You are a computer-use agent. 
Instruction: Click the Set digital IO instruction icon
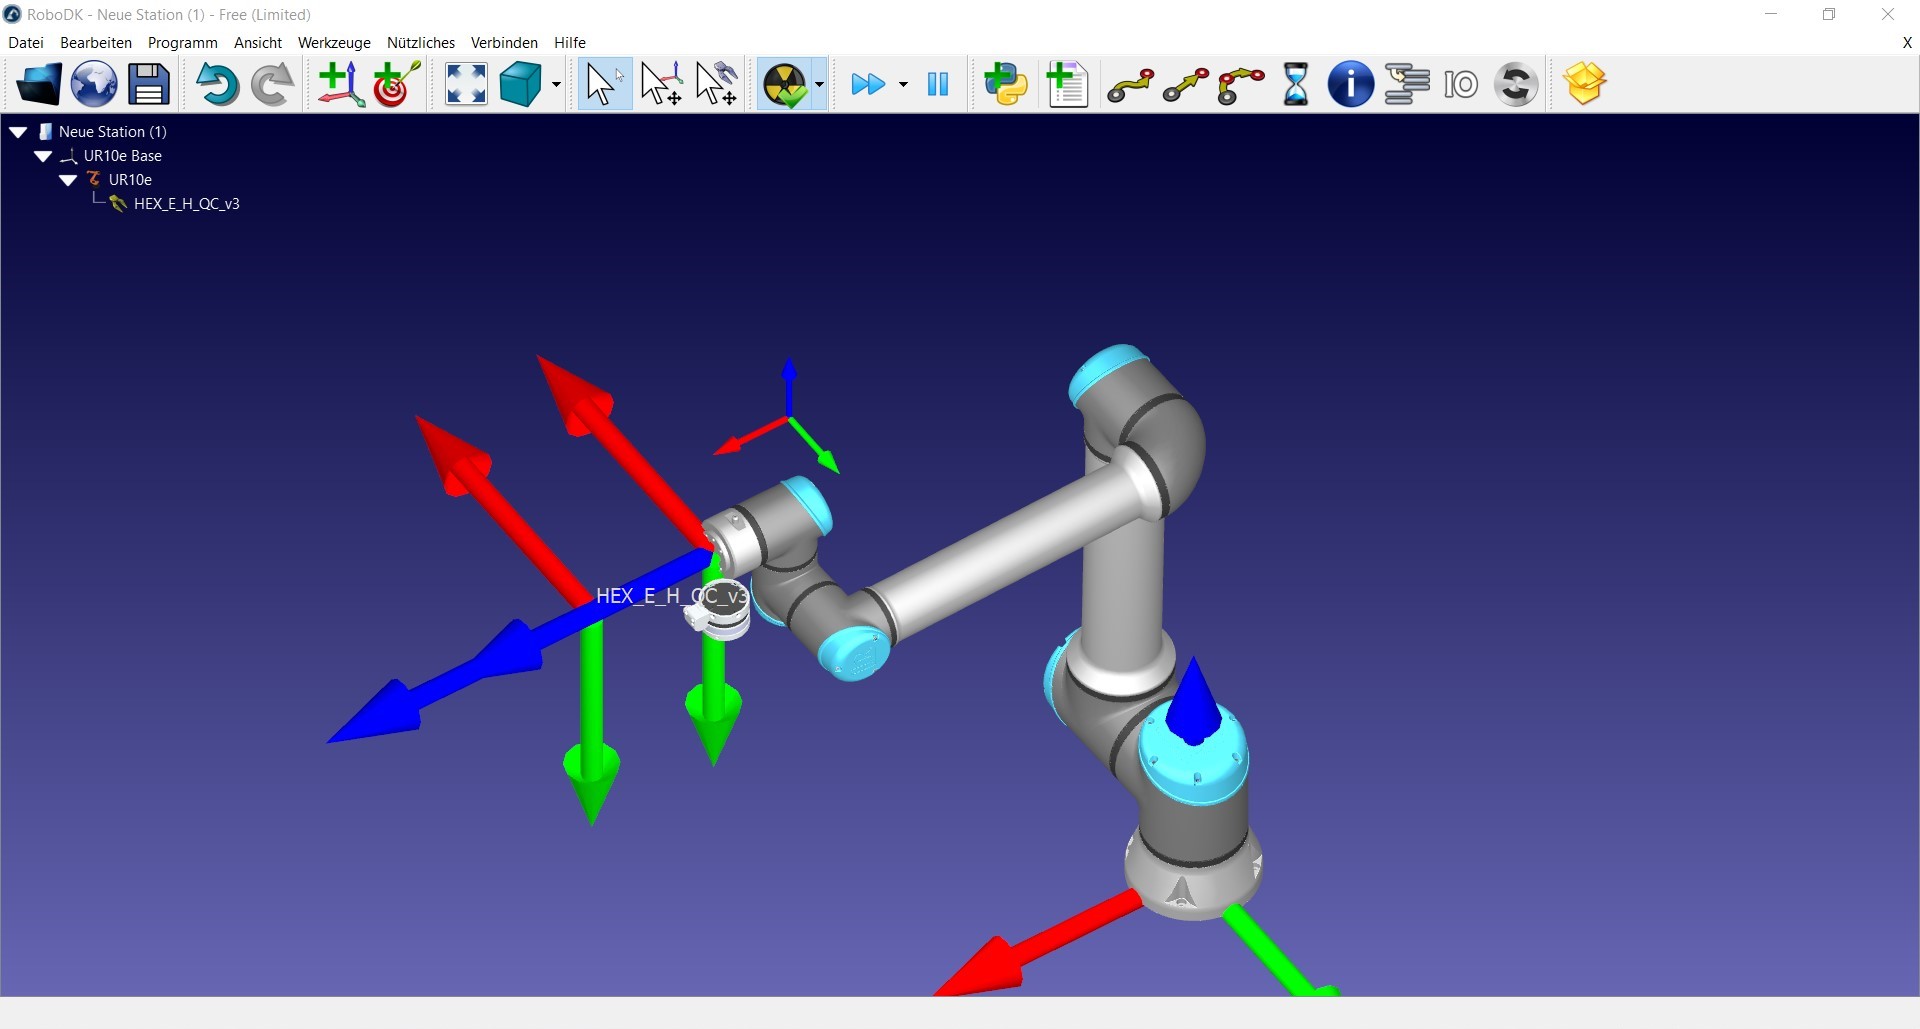(1461, 85)
